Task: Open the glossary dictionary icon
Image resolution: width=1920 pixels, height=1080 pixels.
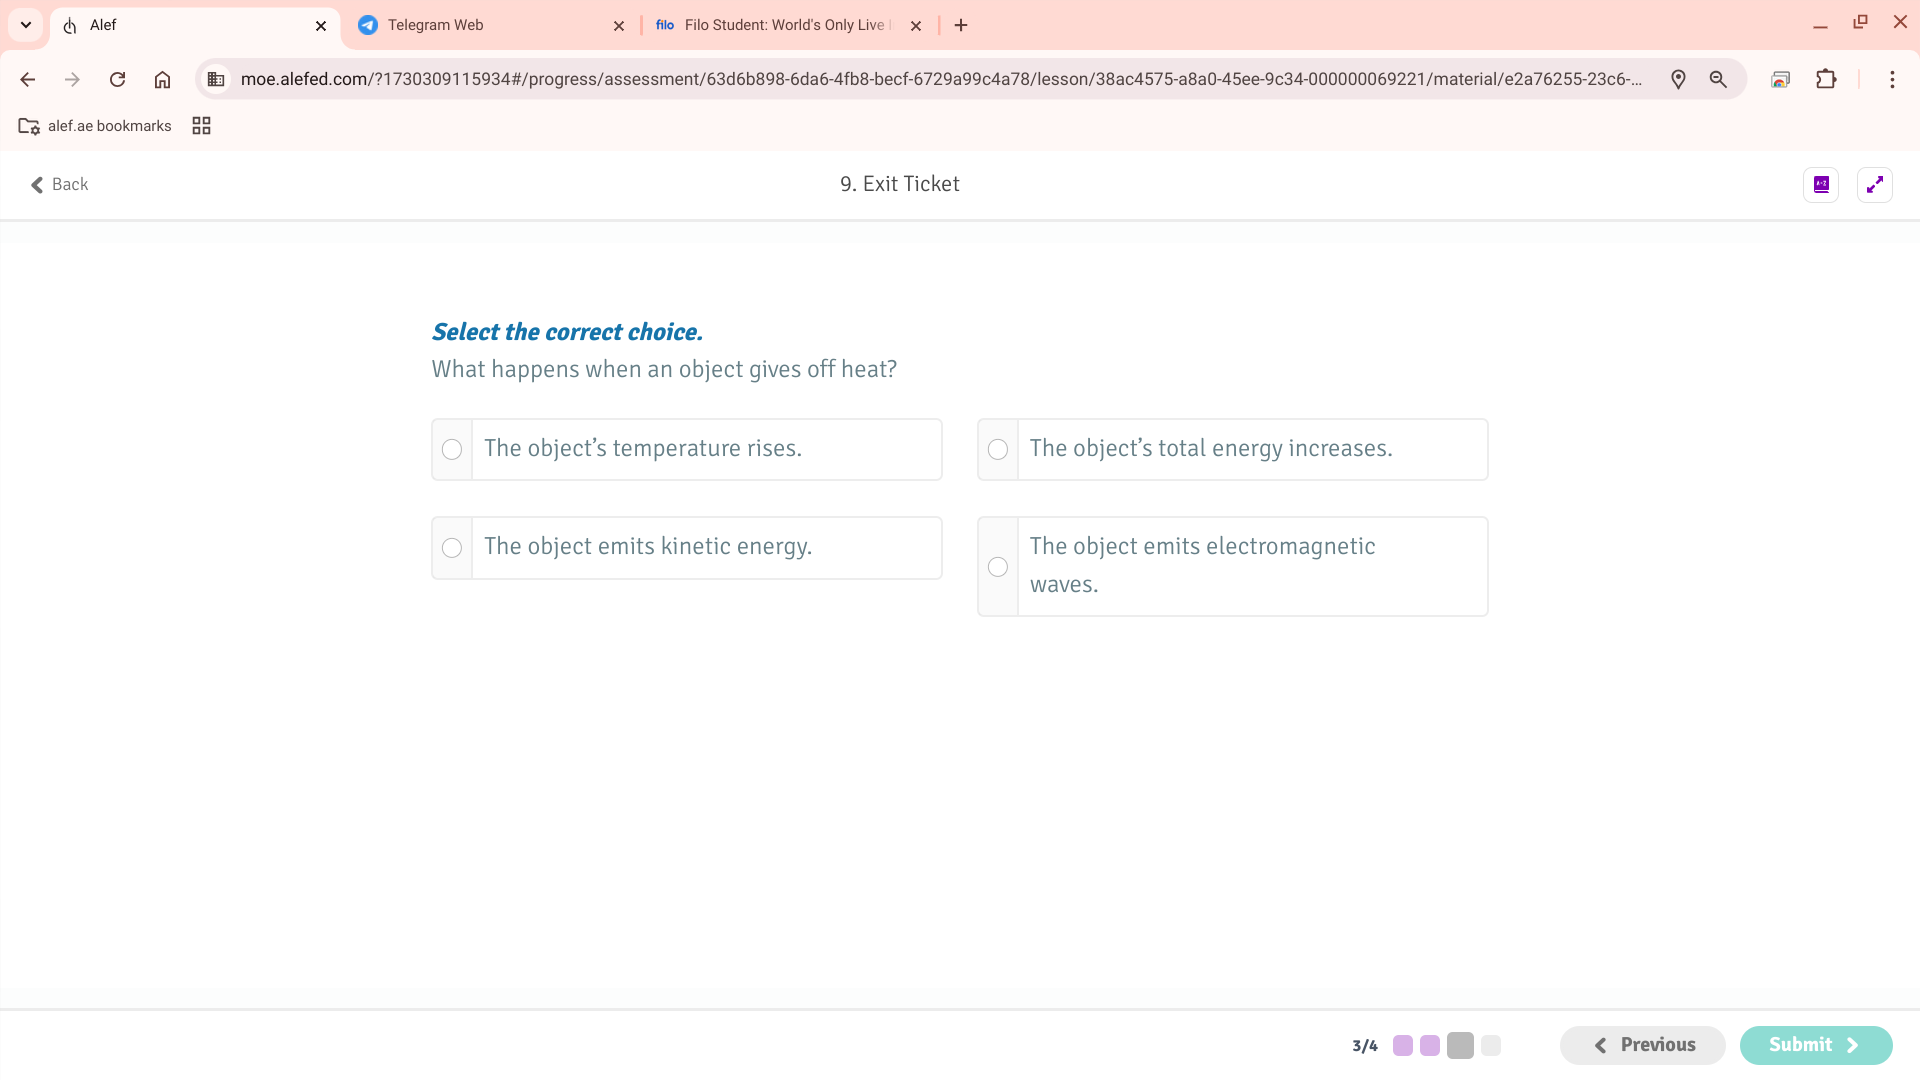Action: pyautogui.click(x=1821, y=185)
